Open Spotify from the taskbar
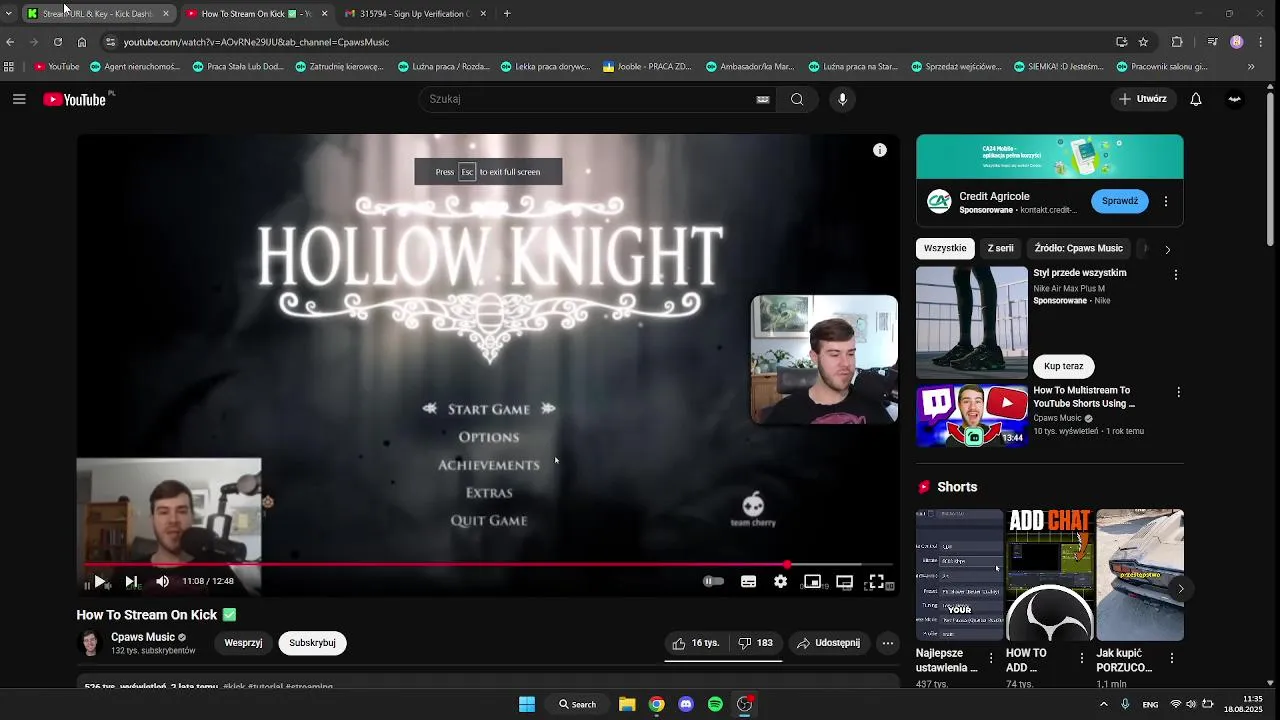The width and height of the screenshot is (1280, 720). coord(715,704)
